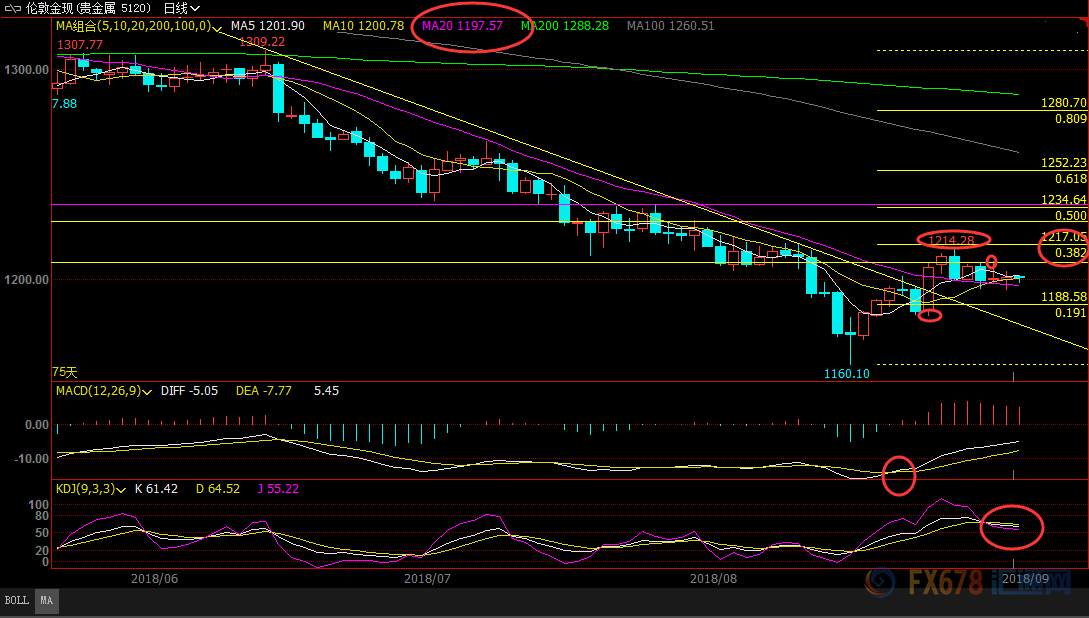Click the circled 1214.28 high price label
The width and height of the screenshot is (1089, 618).
pyautogui.click(x=952, y=240)
